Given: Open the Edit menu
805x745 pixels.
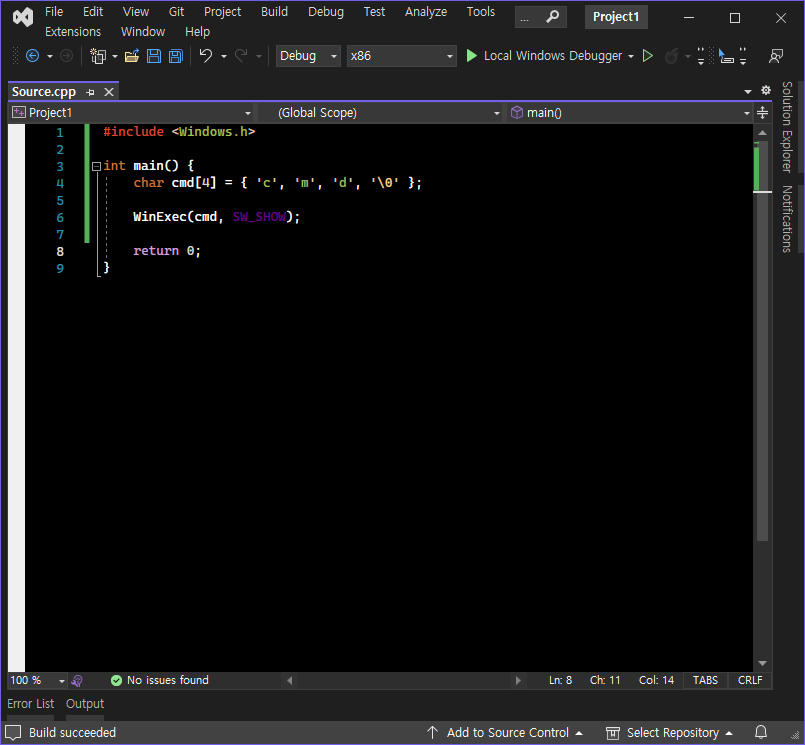Looking at the screenshot, I should pos(93,12).
